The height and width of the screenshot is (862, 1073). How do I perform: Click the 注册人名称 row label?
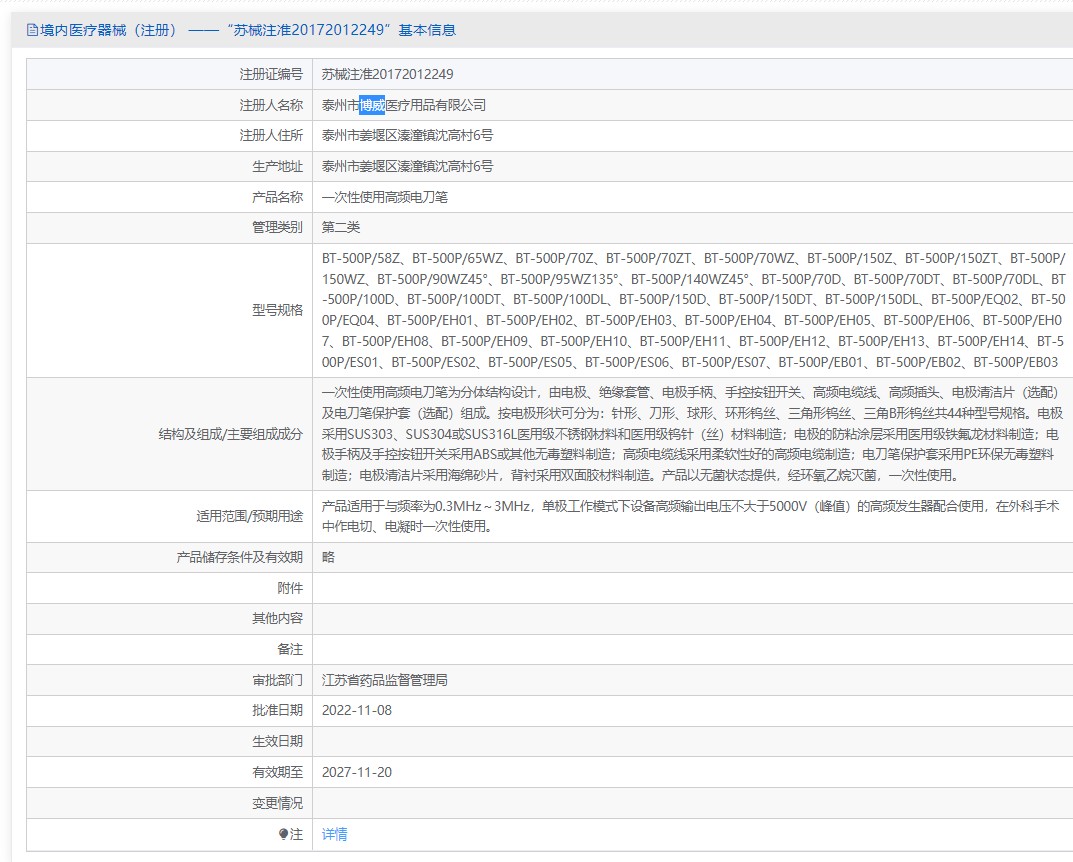pyautogui.click(x=271, y=105)
